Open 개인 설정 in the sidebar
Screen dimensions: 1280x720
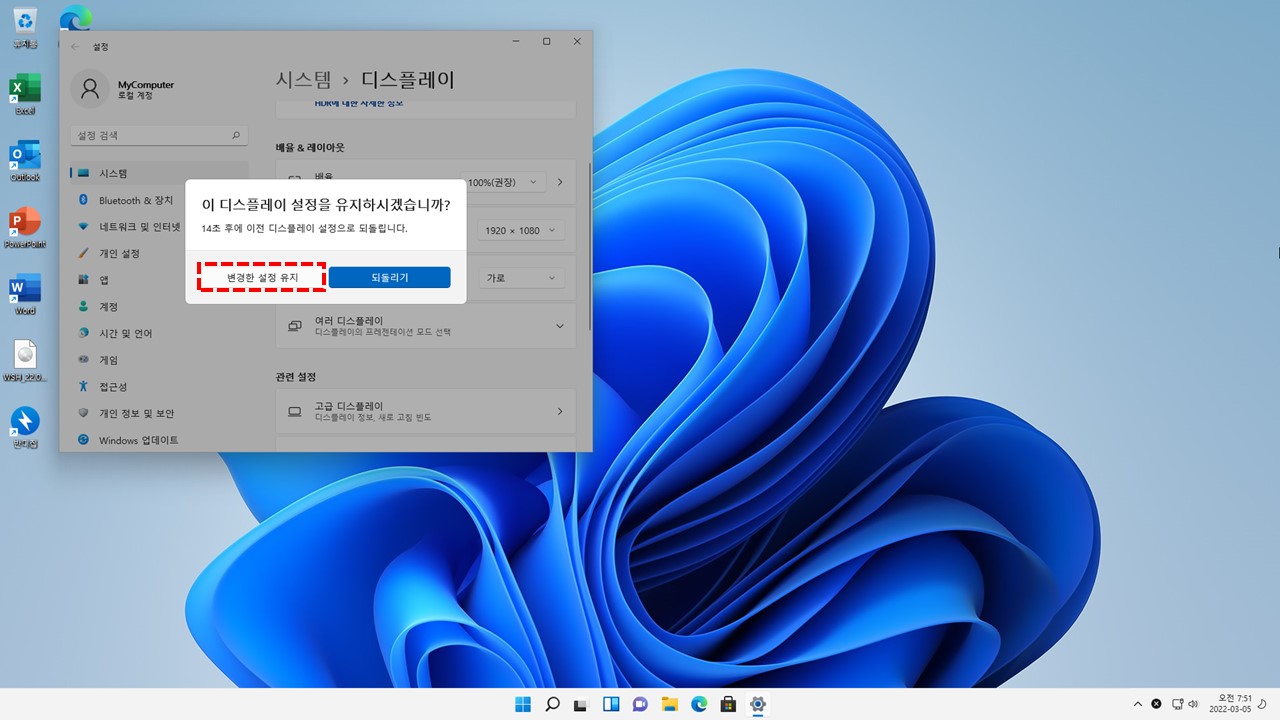coord(159,253)
